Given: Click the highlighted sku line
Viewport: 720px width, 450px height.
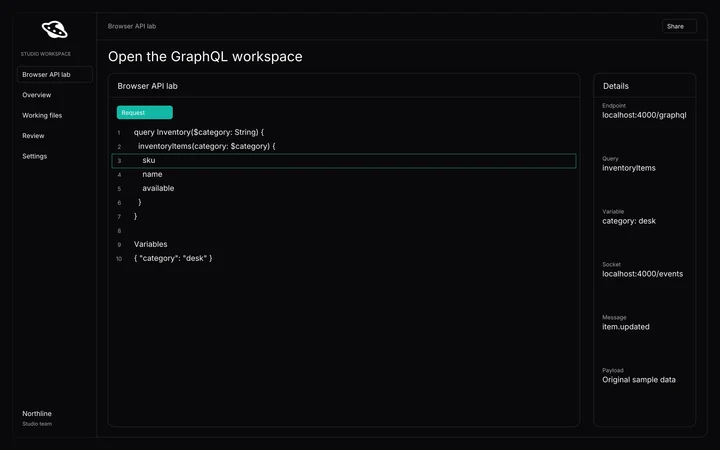Looking at the screenshot, I should [343, 161].
